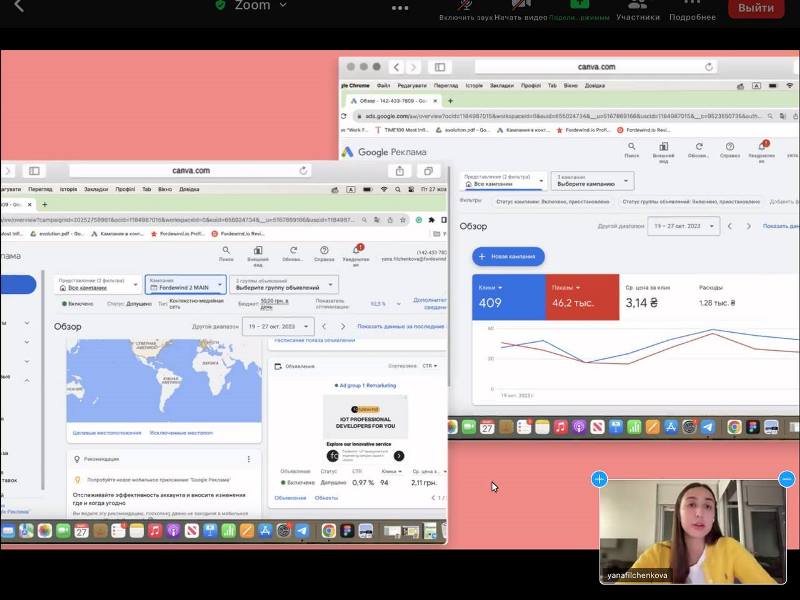The image size is (800, 600).
Task: Click share icon in left Safari toolbar
Action: (x=399, y=171)
